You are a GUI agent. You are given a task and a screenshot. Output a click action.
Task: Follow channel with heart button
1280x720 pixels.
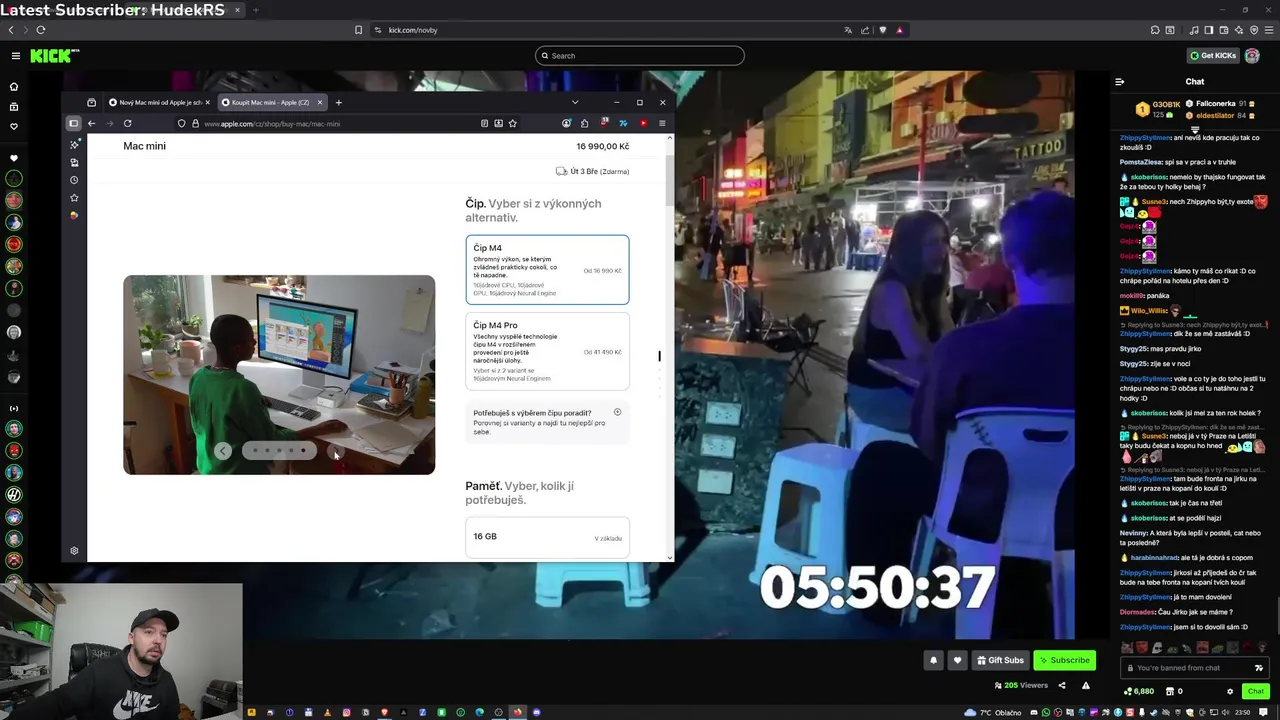point(957,660)
